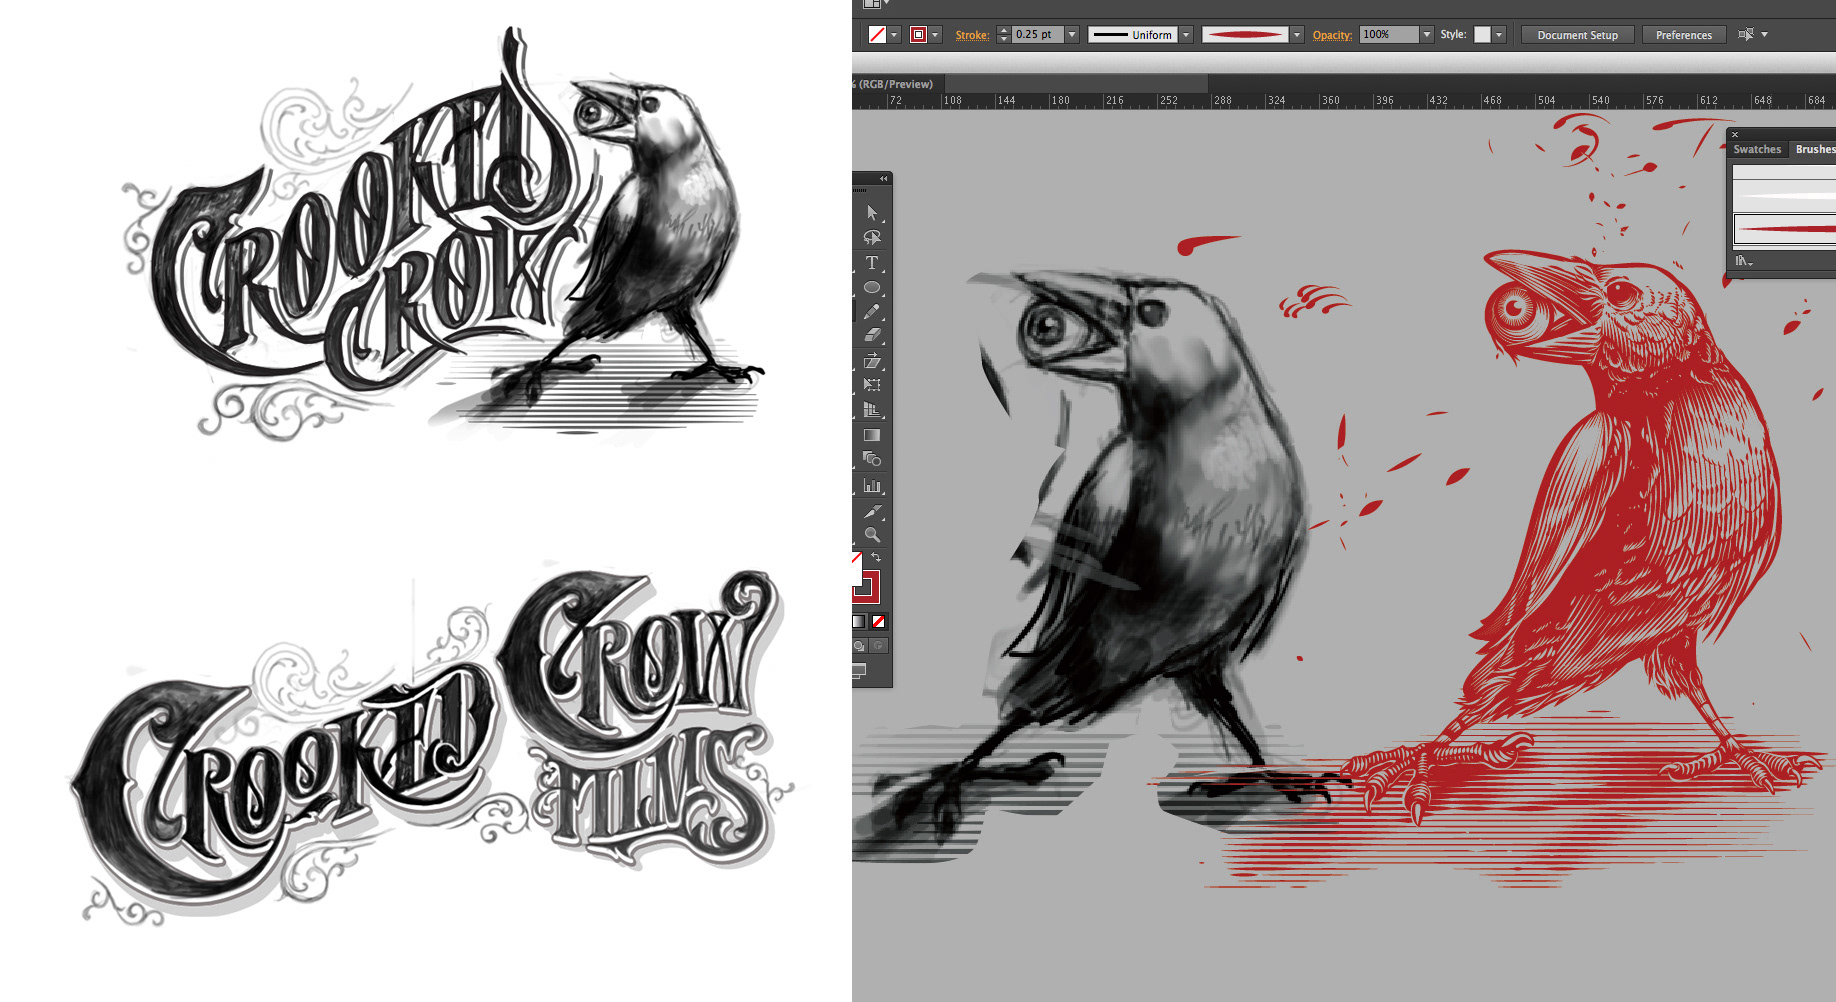This screenshot has width=1836, height=1002.
Task: Select the Free Transform tool
Action: tap(872, 385)
